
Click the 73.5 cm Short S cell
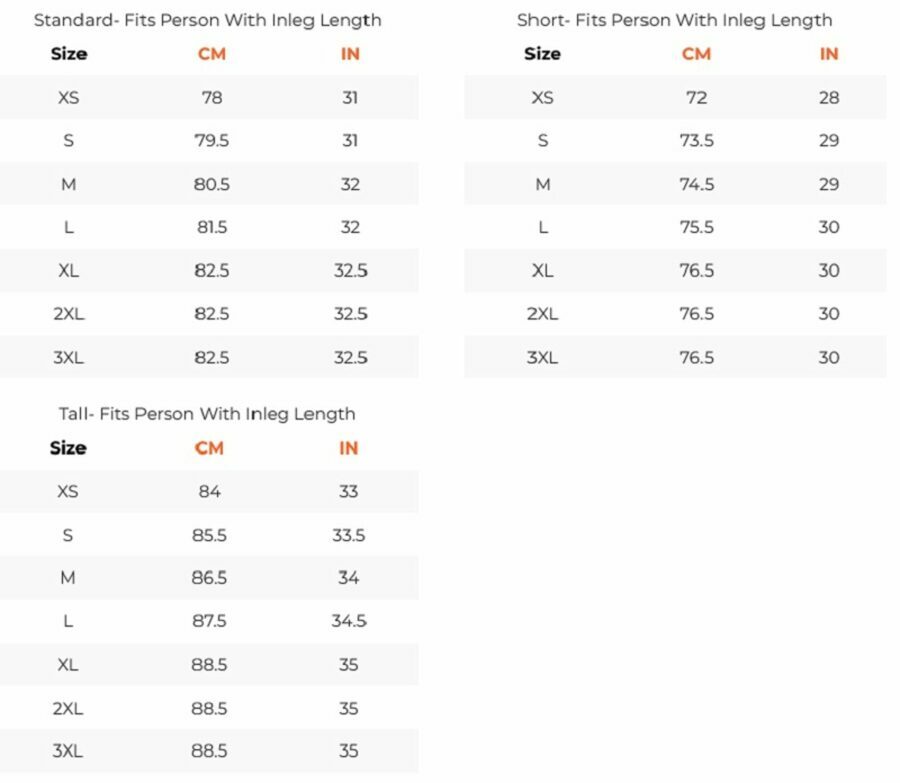[x=696, y=141]
